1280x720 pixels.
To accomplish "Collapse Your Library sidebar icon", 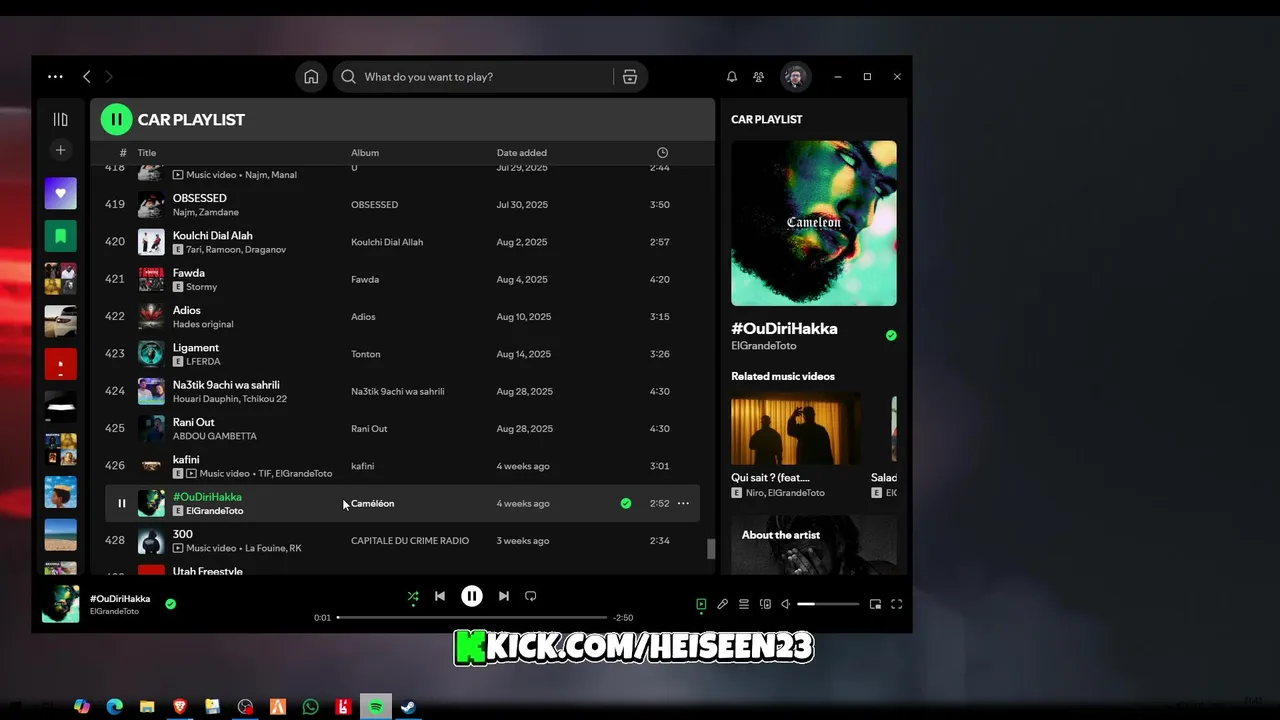I will click(61, 119).
